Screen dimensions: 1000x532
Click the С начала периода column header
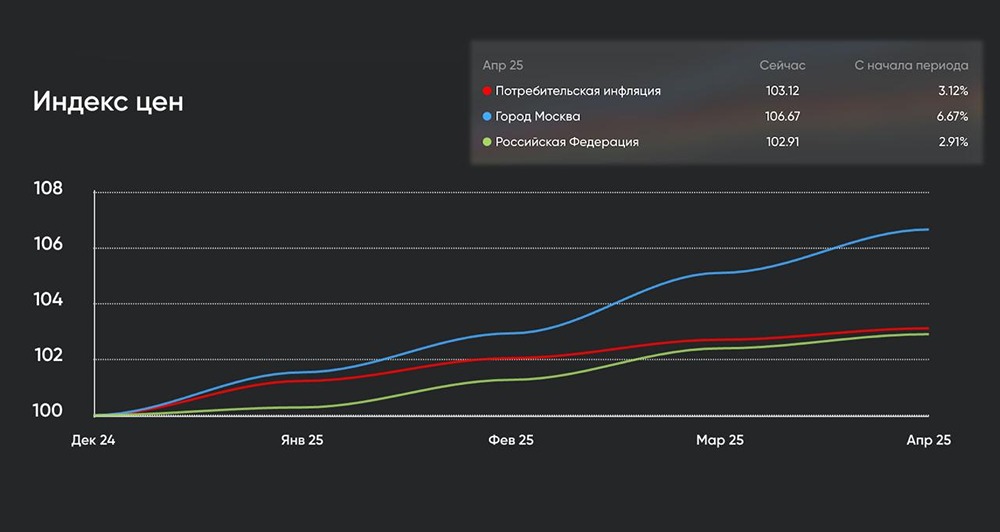coord(911,66)
